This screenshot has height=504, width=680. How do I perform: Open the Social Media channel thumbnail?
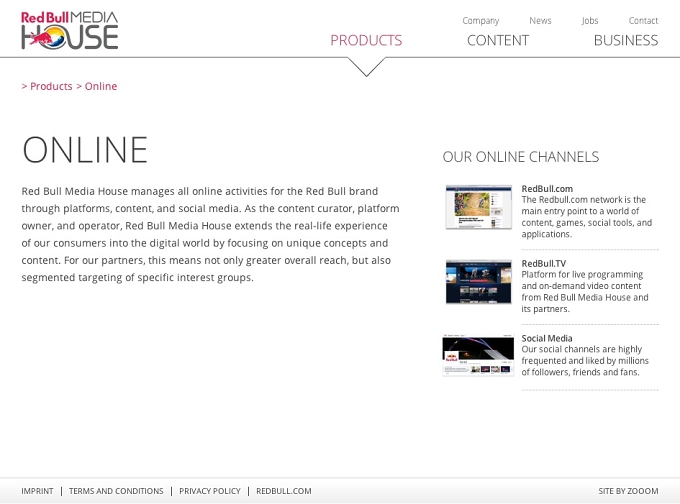(x=478, y=355)
